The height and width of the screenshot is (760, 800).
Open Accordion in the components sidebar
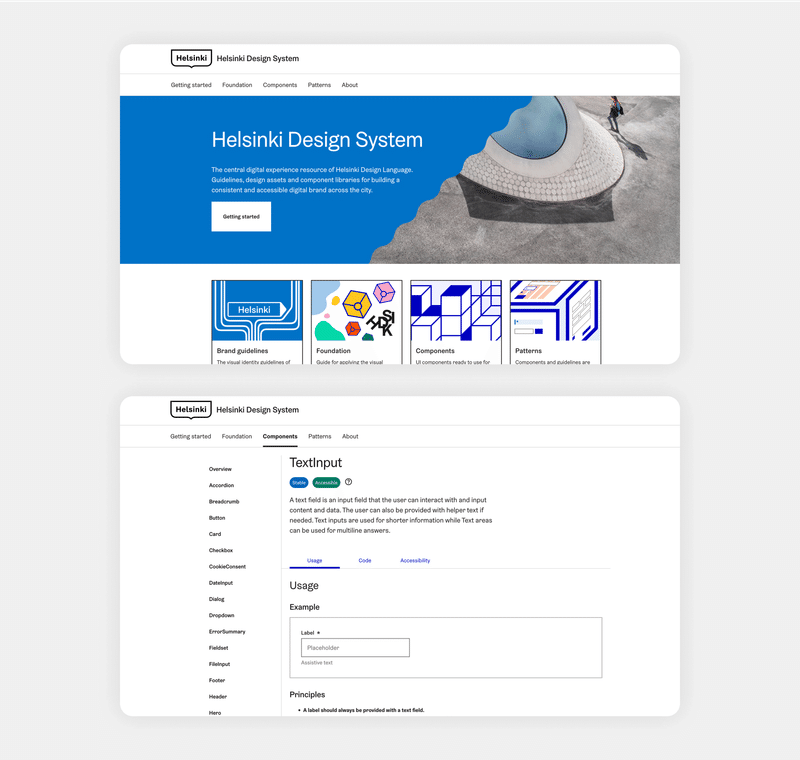coord(221,486)
